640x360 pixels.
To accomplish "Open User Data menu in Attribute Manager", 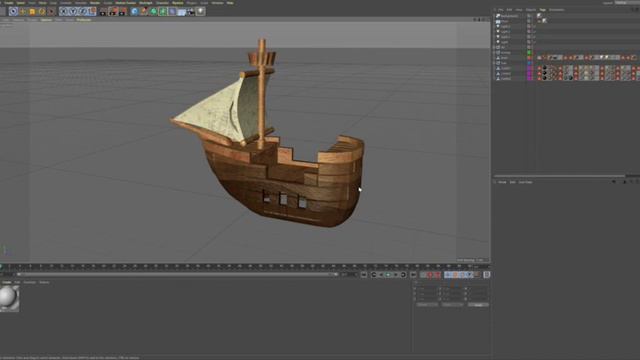I will 525,182.
